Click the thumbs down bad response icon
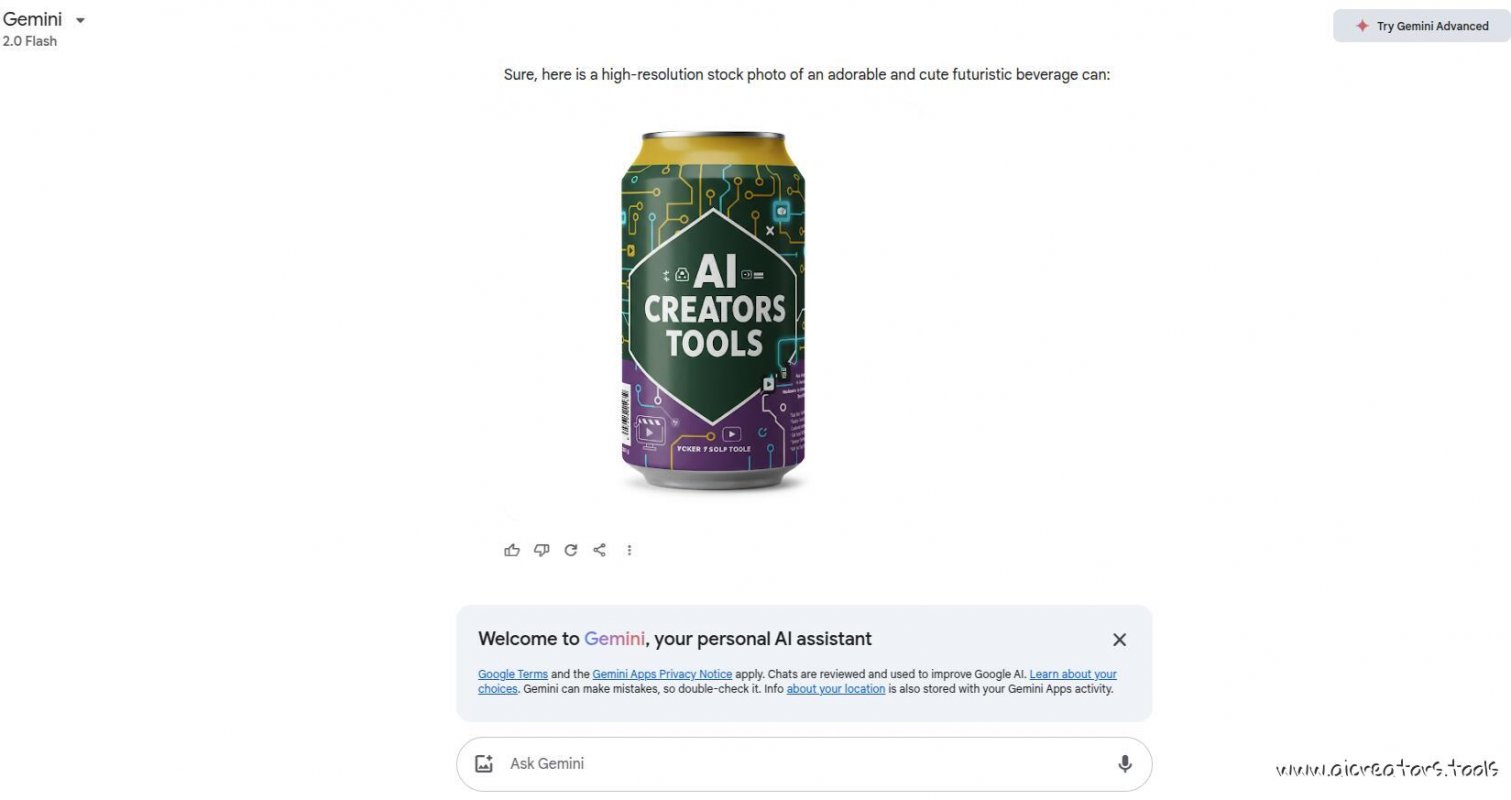Image resolution: width=1511 pixels, height=800 pixels. [541, 550]
